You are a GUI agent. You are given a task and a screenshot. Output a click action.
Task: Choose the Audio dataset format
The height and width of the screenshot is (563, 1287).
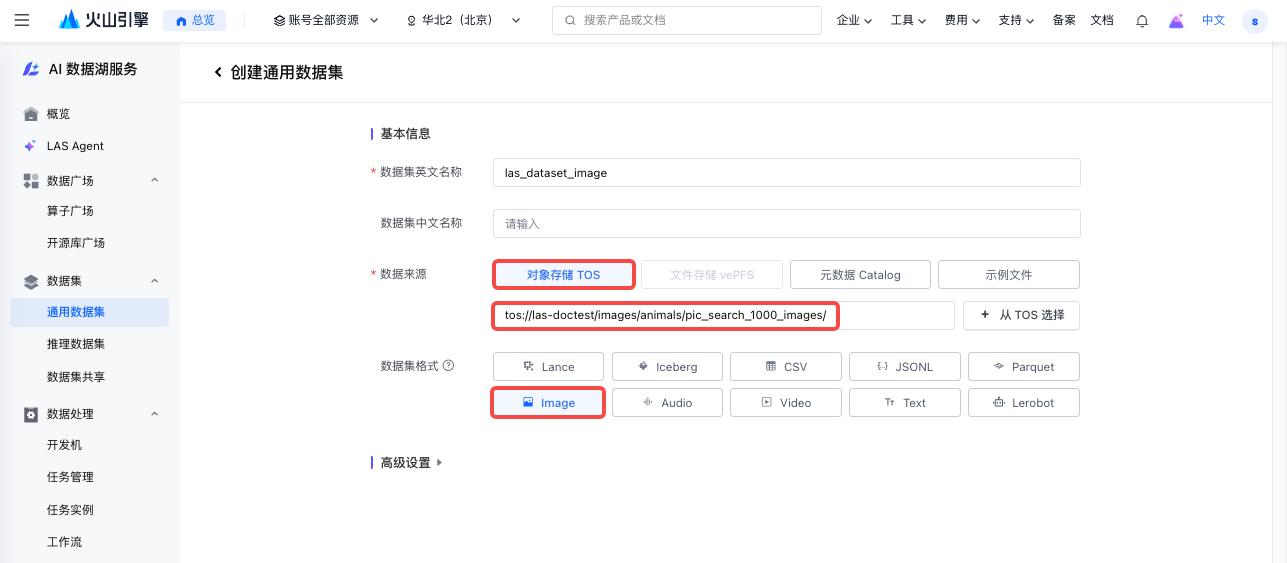[667, 402]
